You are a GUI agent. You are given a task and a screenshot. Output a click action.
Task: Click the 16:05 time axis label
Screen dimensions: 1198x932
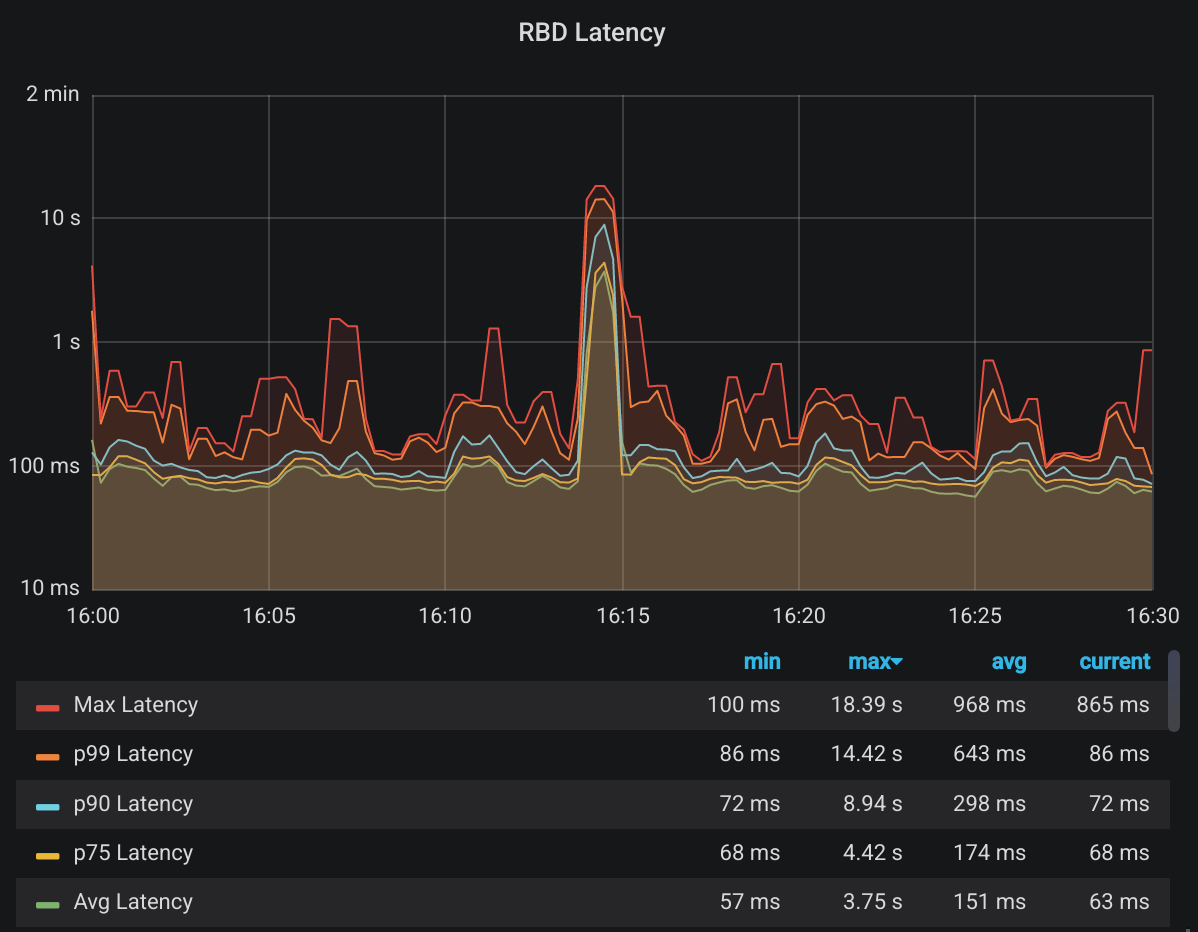(x=269, y=616)
